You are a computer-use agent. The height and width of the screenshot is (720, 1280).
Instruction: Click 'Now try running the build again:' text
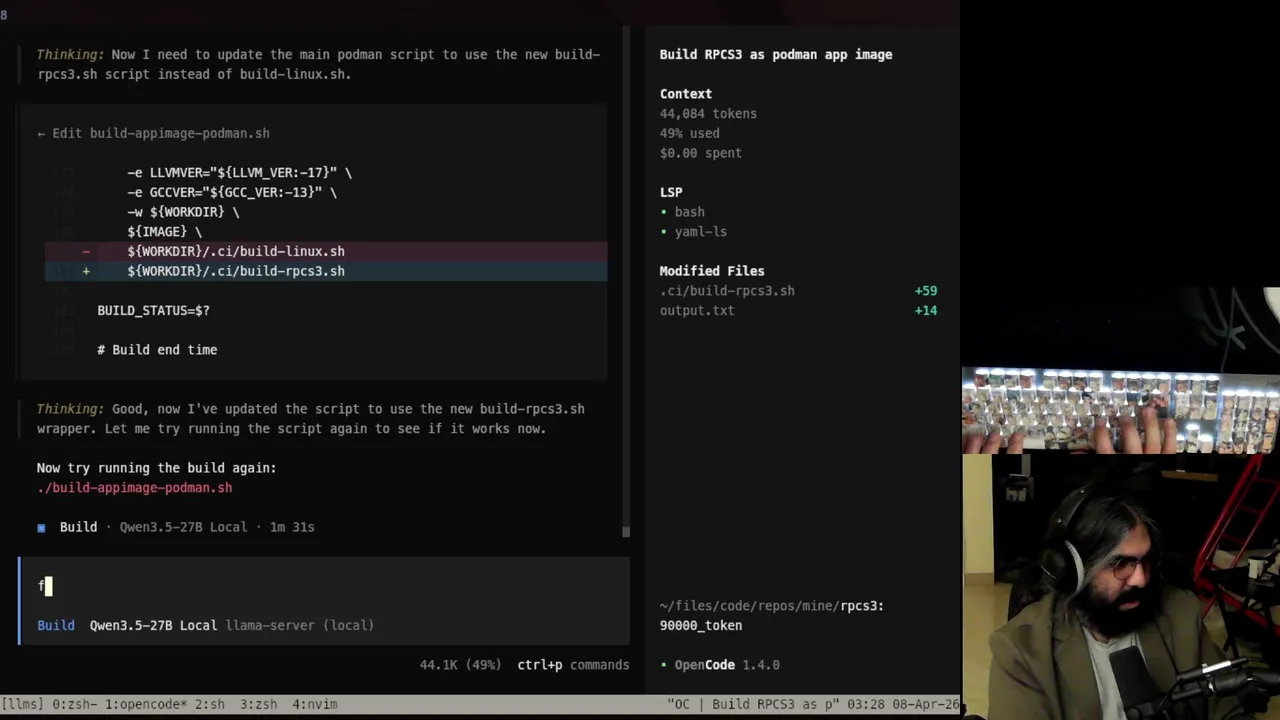point(157,468)
